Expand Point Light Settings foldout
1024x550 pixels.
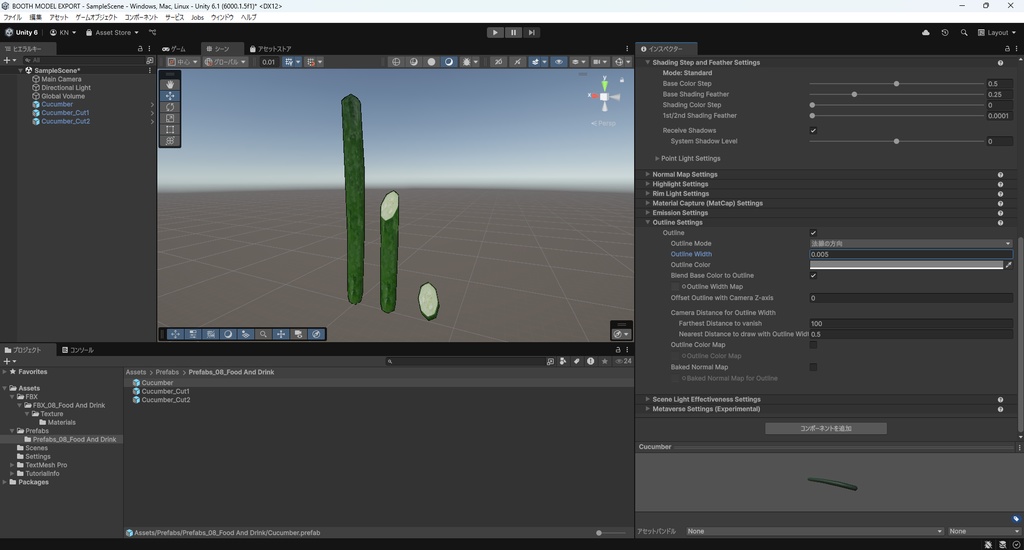click(x=689, y=158)
